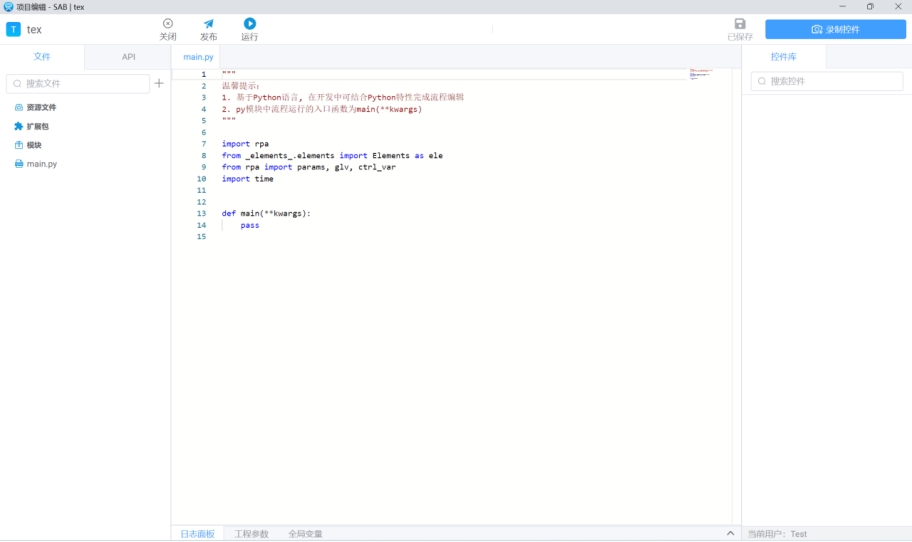Click the 已保存 save disk icon

coord(740,24)
